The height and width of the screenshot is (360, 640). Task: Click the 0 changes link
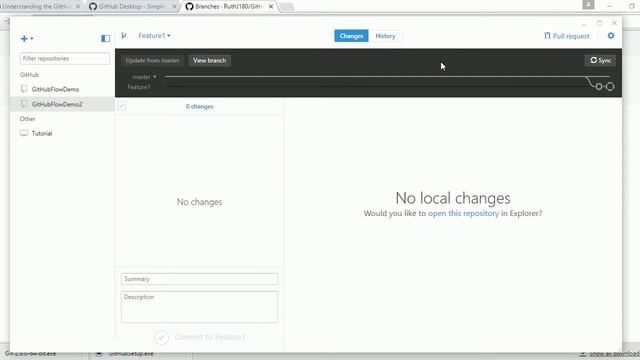(200, 107)
